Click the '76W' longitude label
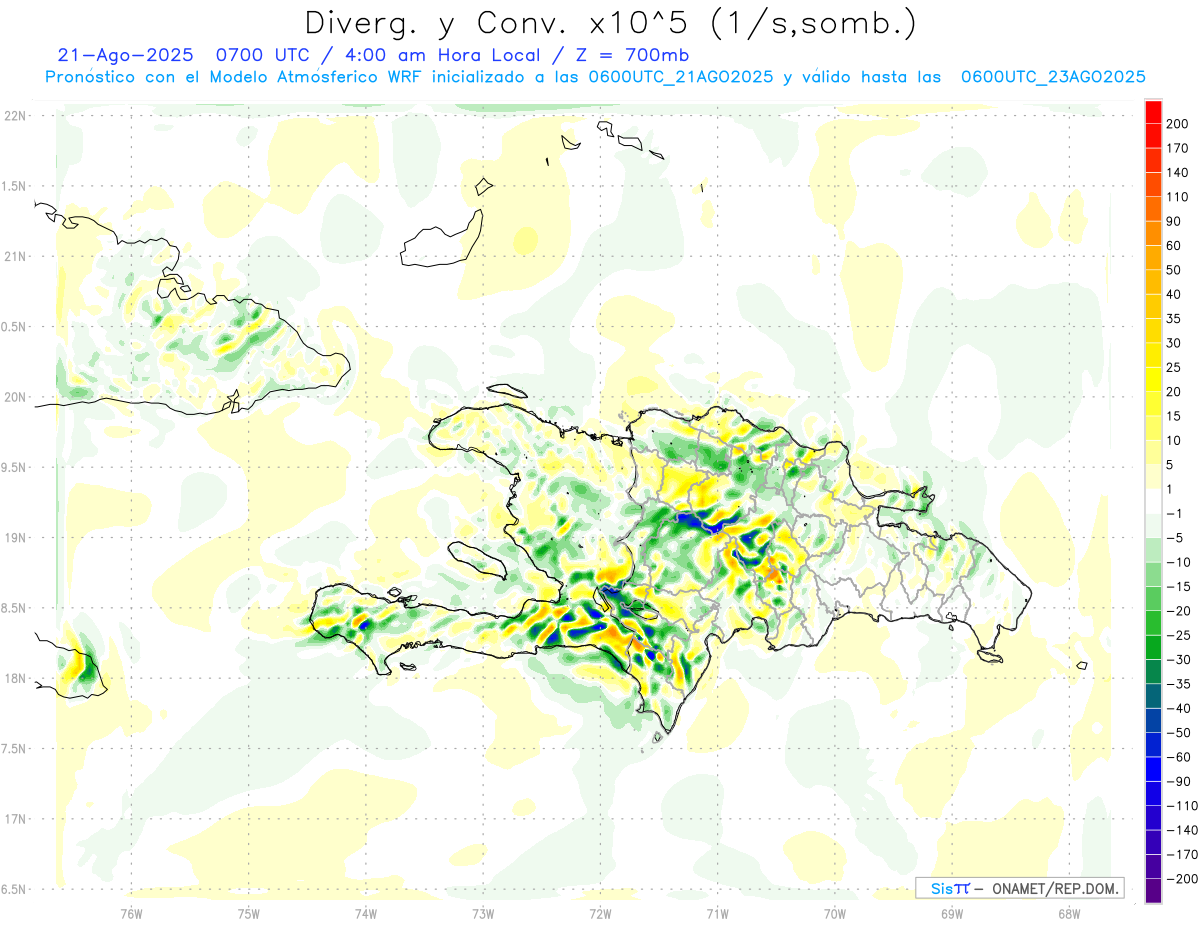Screen dimensions: 1200x927 click(131, 913)
